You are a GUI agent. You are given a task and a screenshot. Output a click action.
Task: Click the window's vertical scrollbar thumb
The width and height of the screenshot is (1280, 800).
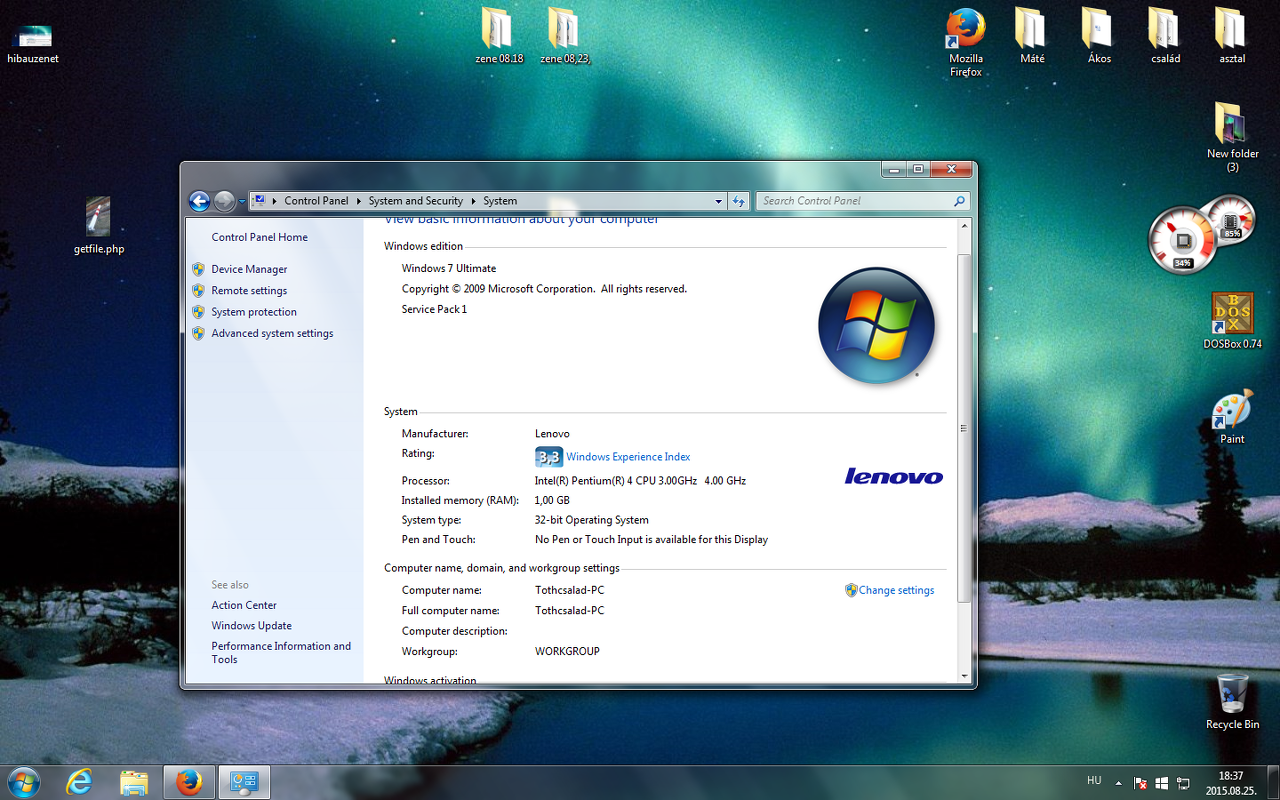pyautogui.click(x=964, y=428)
